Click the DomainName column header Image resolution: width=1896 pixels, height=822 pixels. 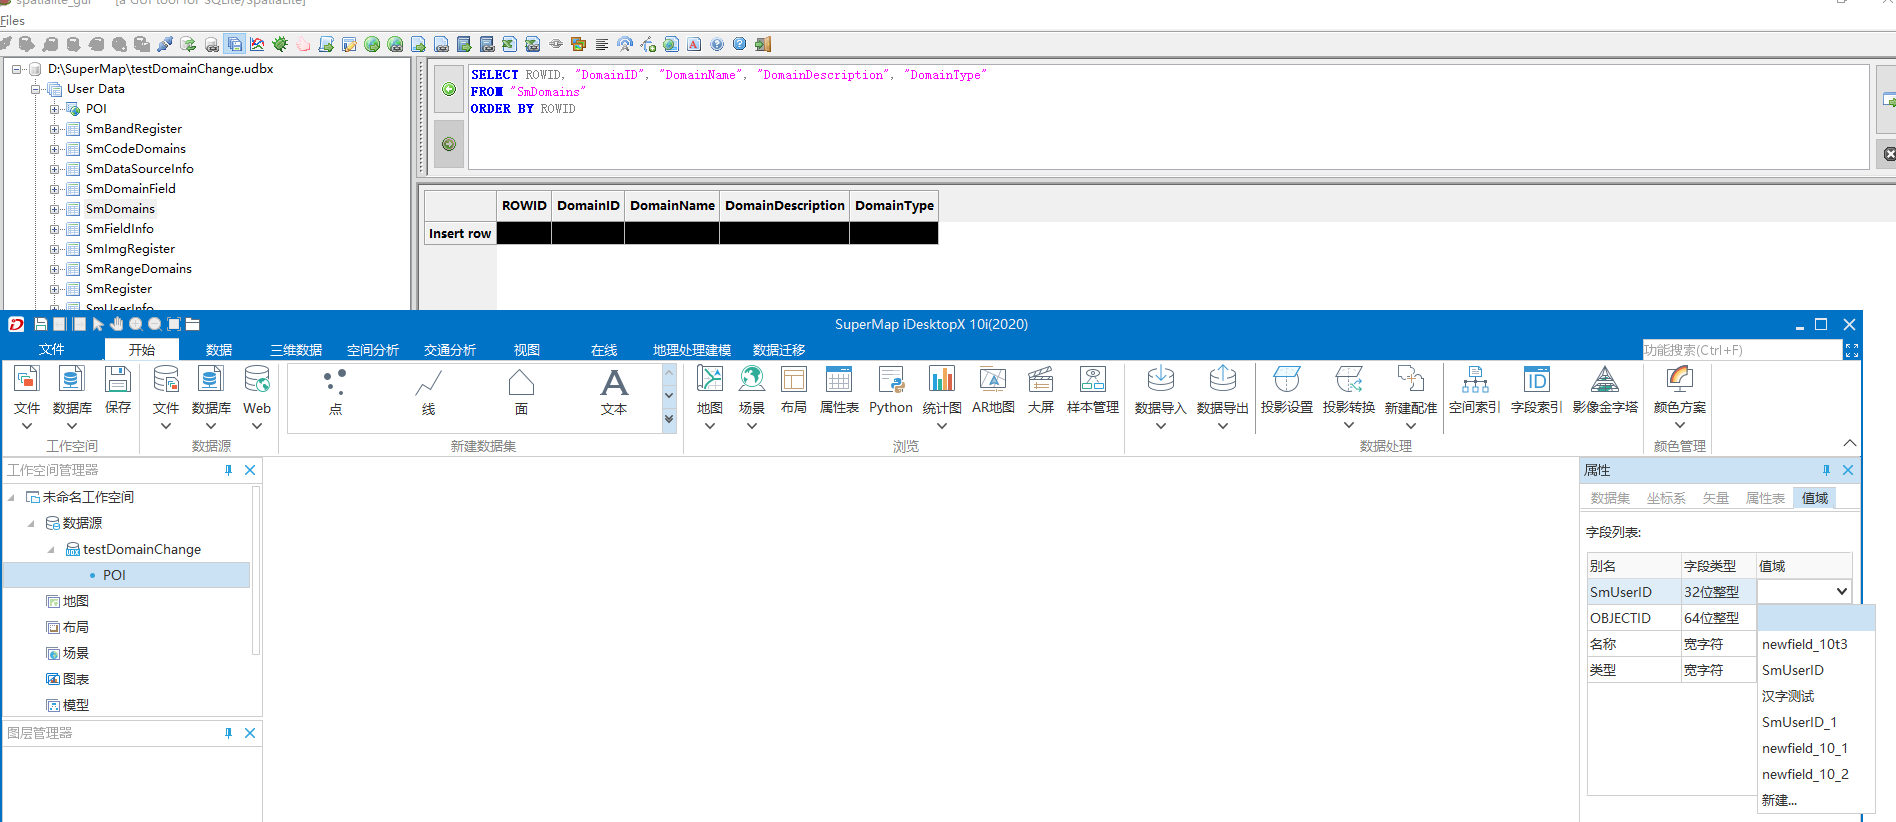pos(672,205)
